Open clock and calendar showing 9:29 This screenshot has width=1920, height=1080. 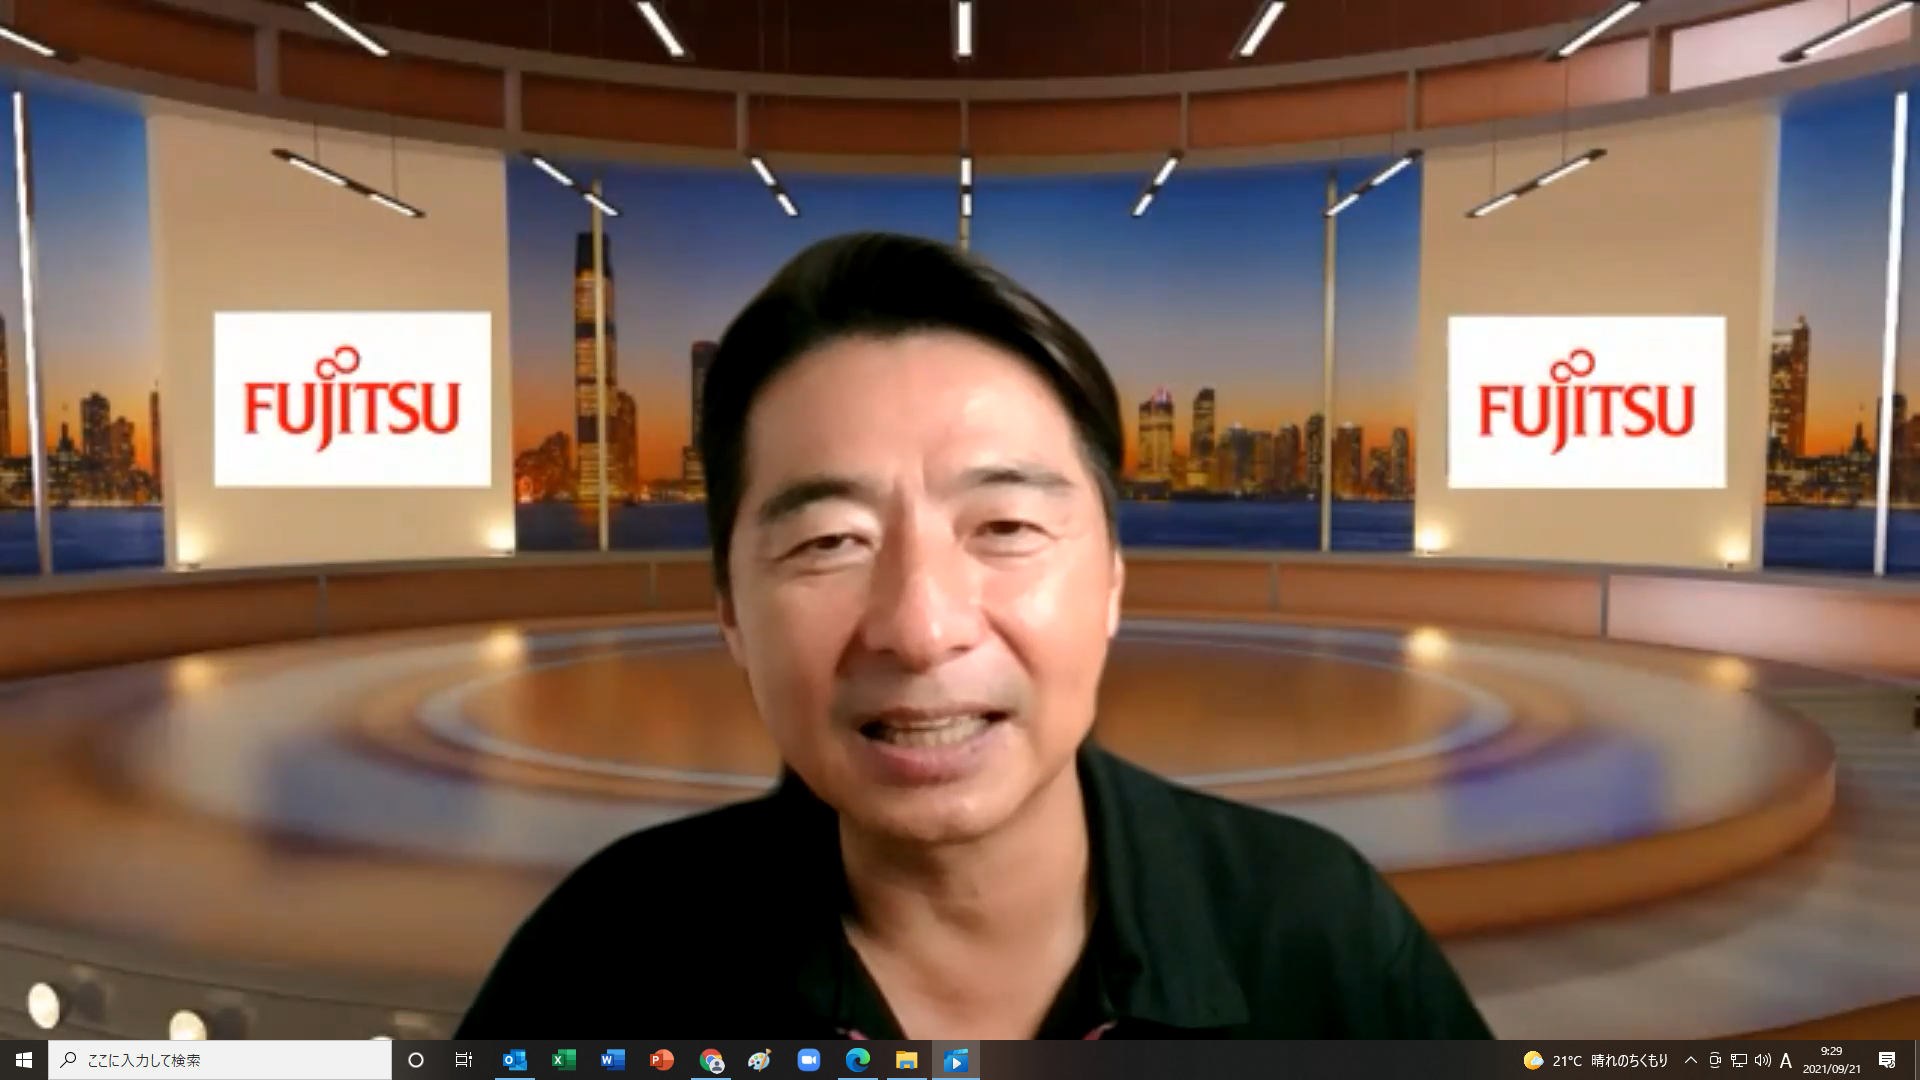1832,1060
